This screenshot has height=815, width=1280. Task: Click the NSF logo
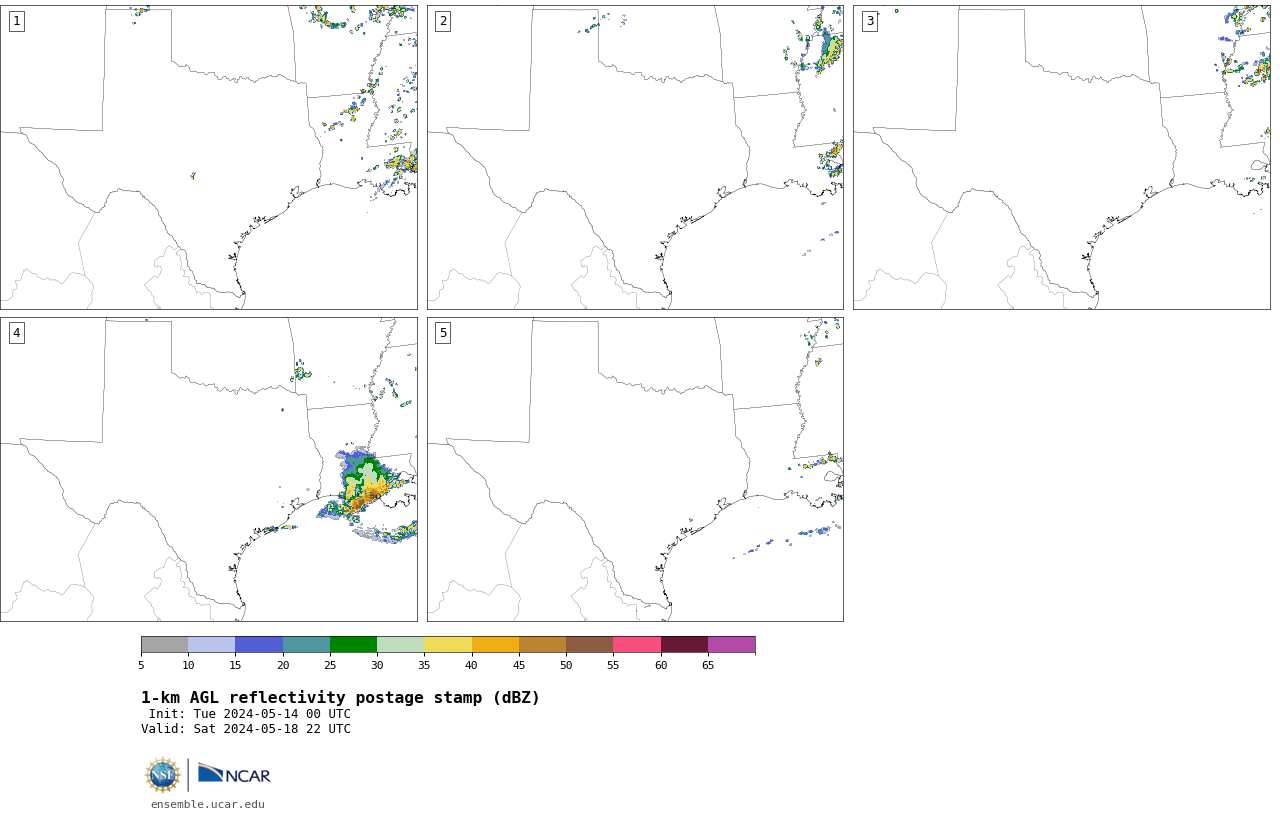pos(163,775)
